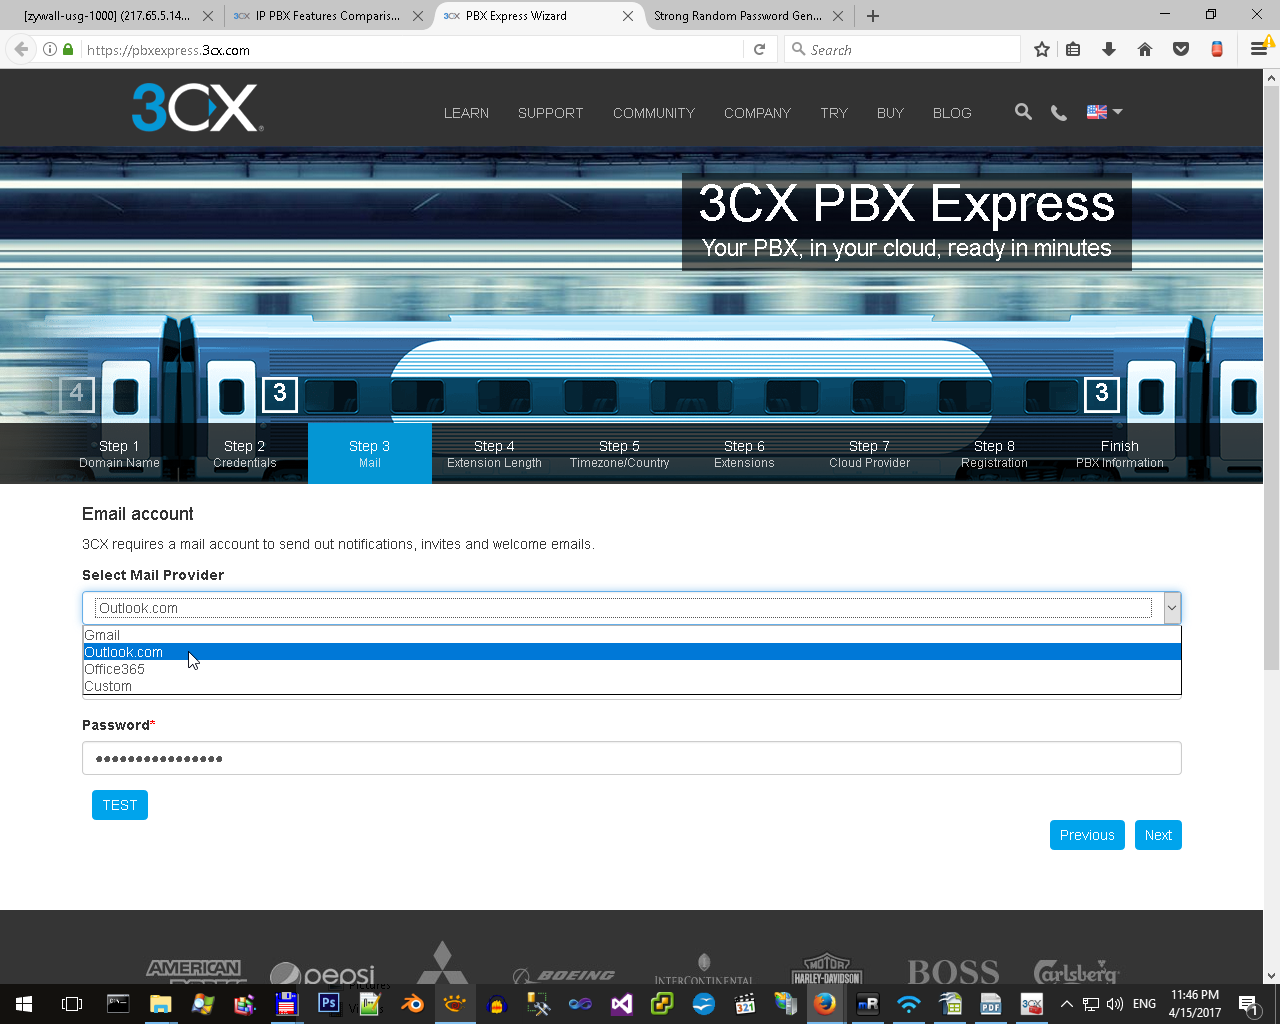Click into the Password field
This screenshot has height=1024, width=1280.
pos(632,758)
